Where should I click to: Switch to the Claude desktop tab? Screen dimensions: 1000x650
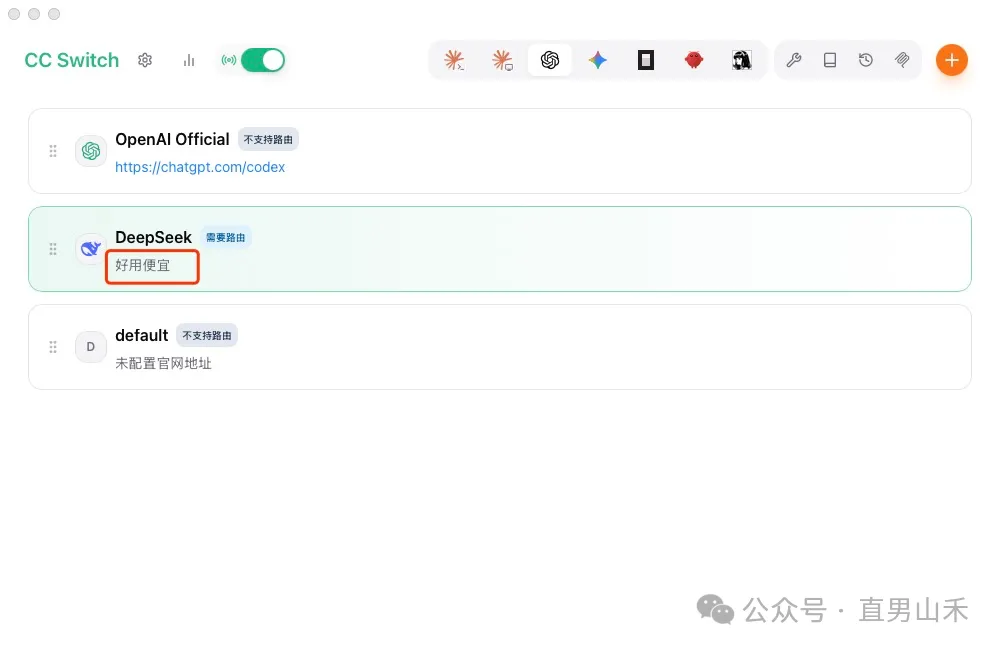502,60
